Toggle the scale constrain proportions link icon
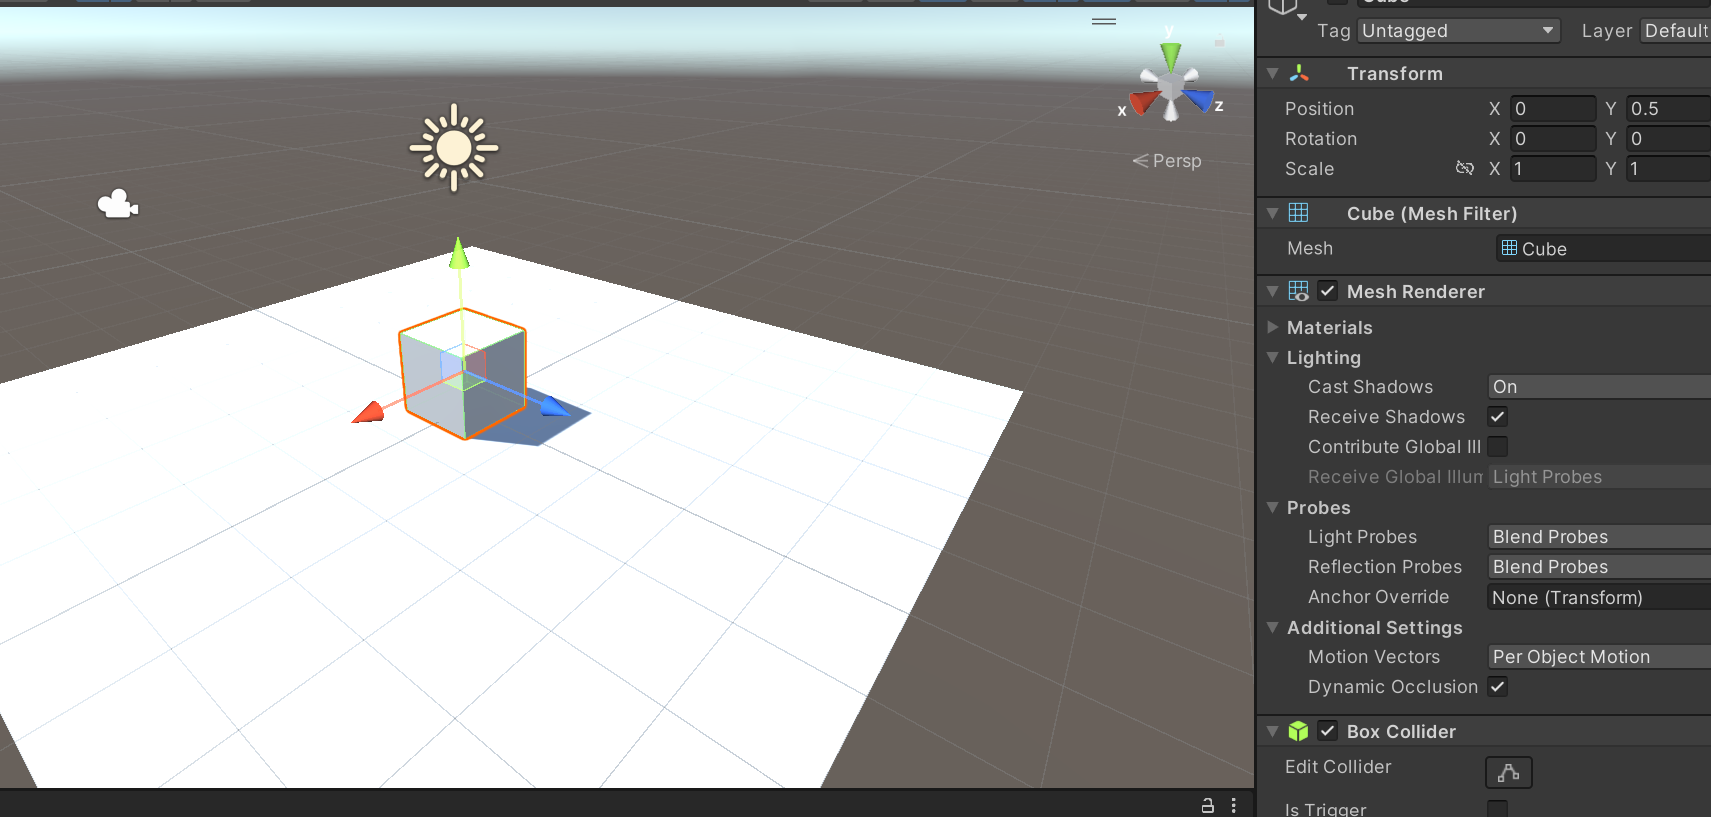The height and width of the screenshot is (817, 1711). click(1465, 168)
